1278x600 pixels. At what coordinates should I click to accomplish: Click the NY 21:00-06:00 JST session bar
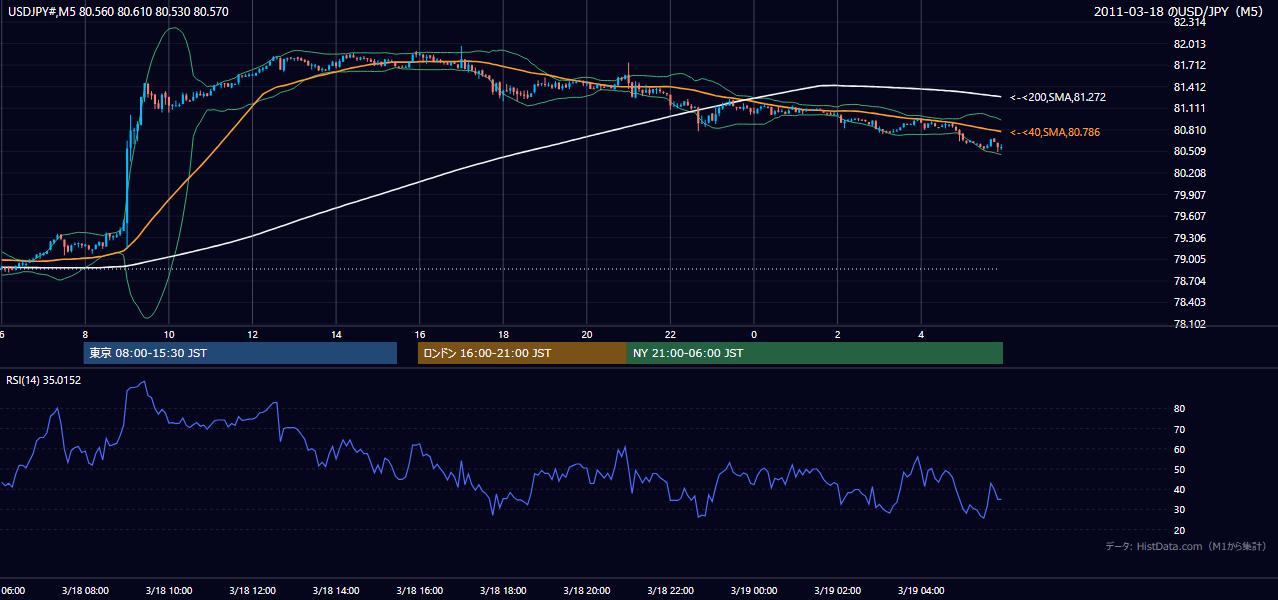click(815, 353)
